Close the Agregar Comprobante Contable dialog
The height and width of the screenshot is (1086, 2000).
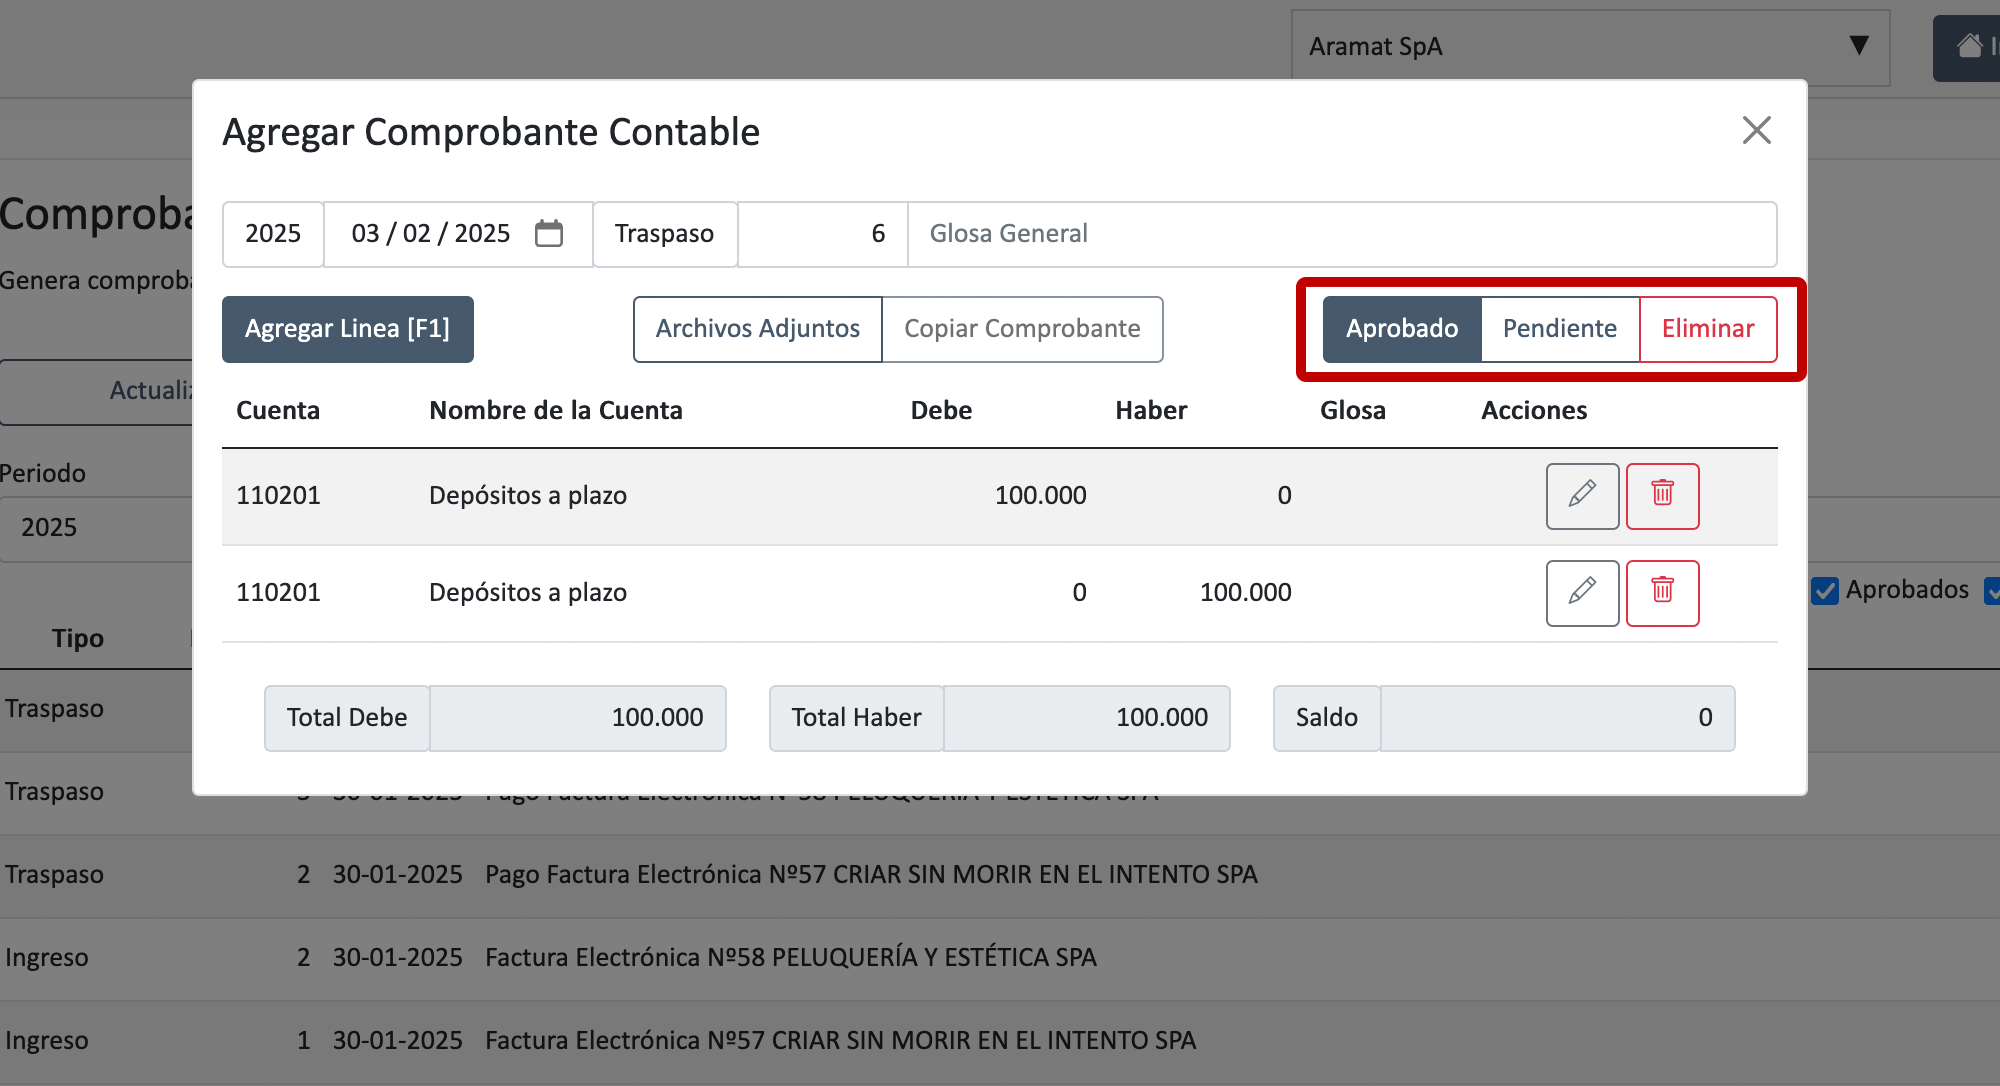coord(1756,130)
